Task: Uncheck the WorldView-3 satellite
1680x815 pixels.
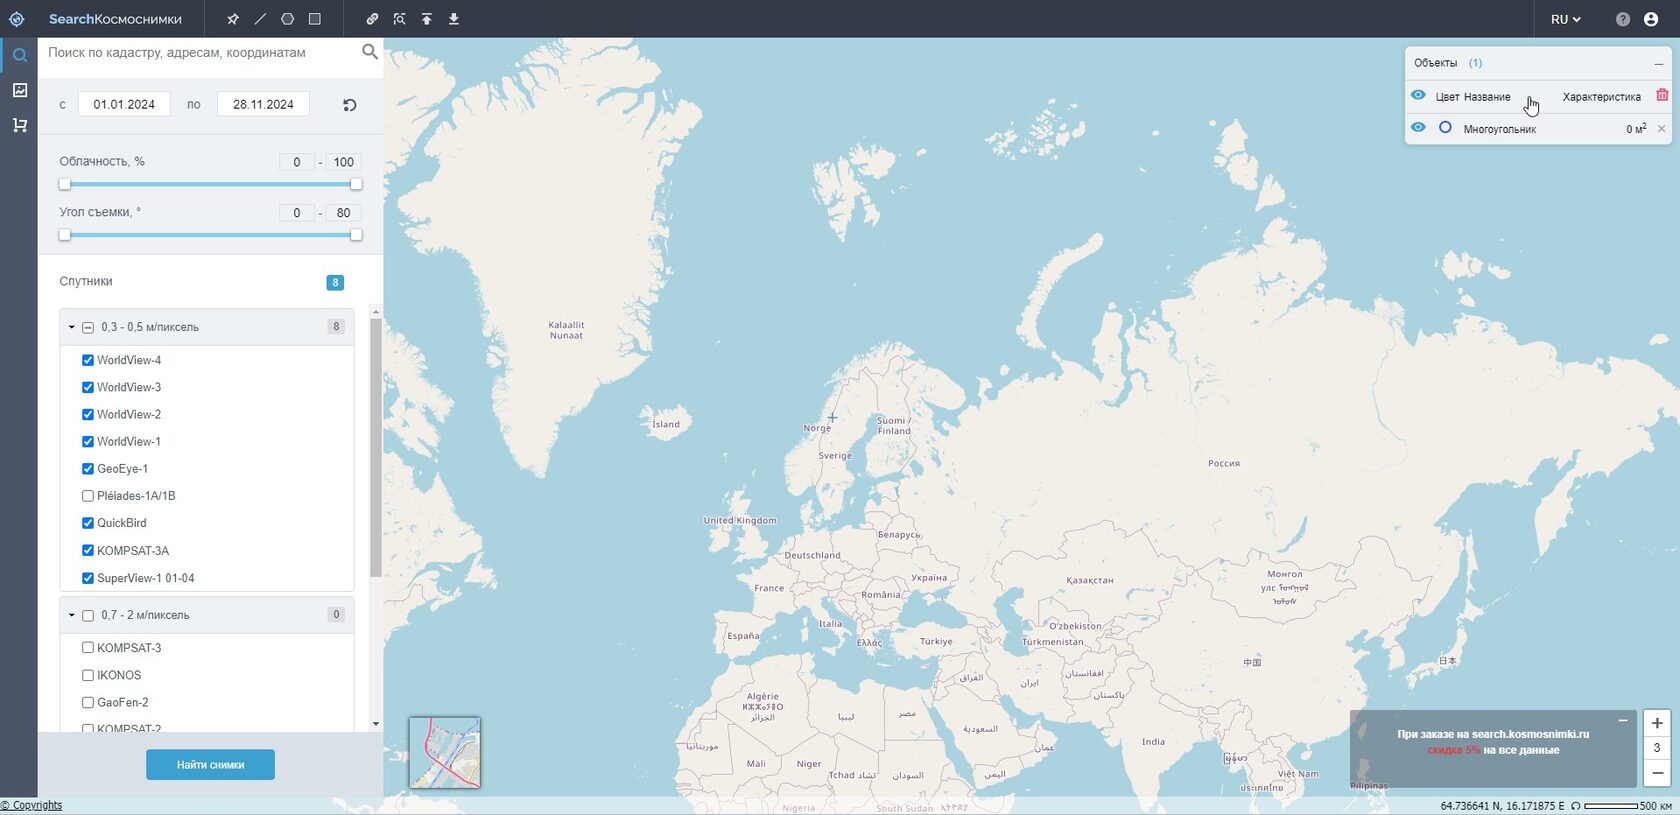Action: pyautogui.click(x=88, y=387)
